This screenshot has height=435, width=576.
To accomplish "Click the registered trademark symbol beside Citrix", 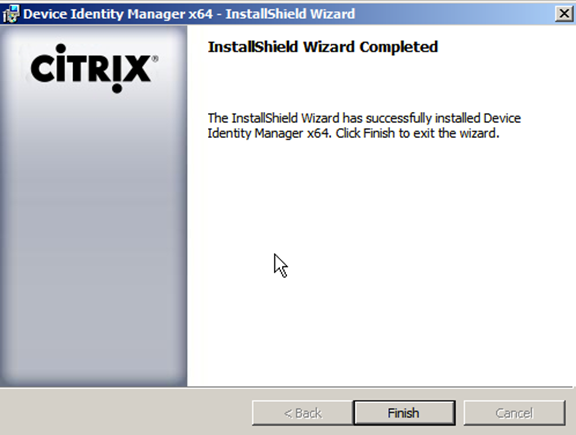I will coord(155,59).
